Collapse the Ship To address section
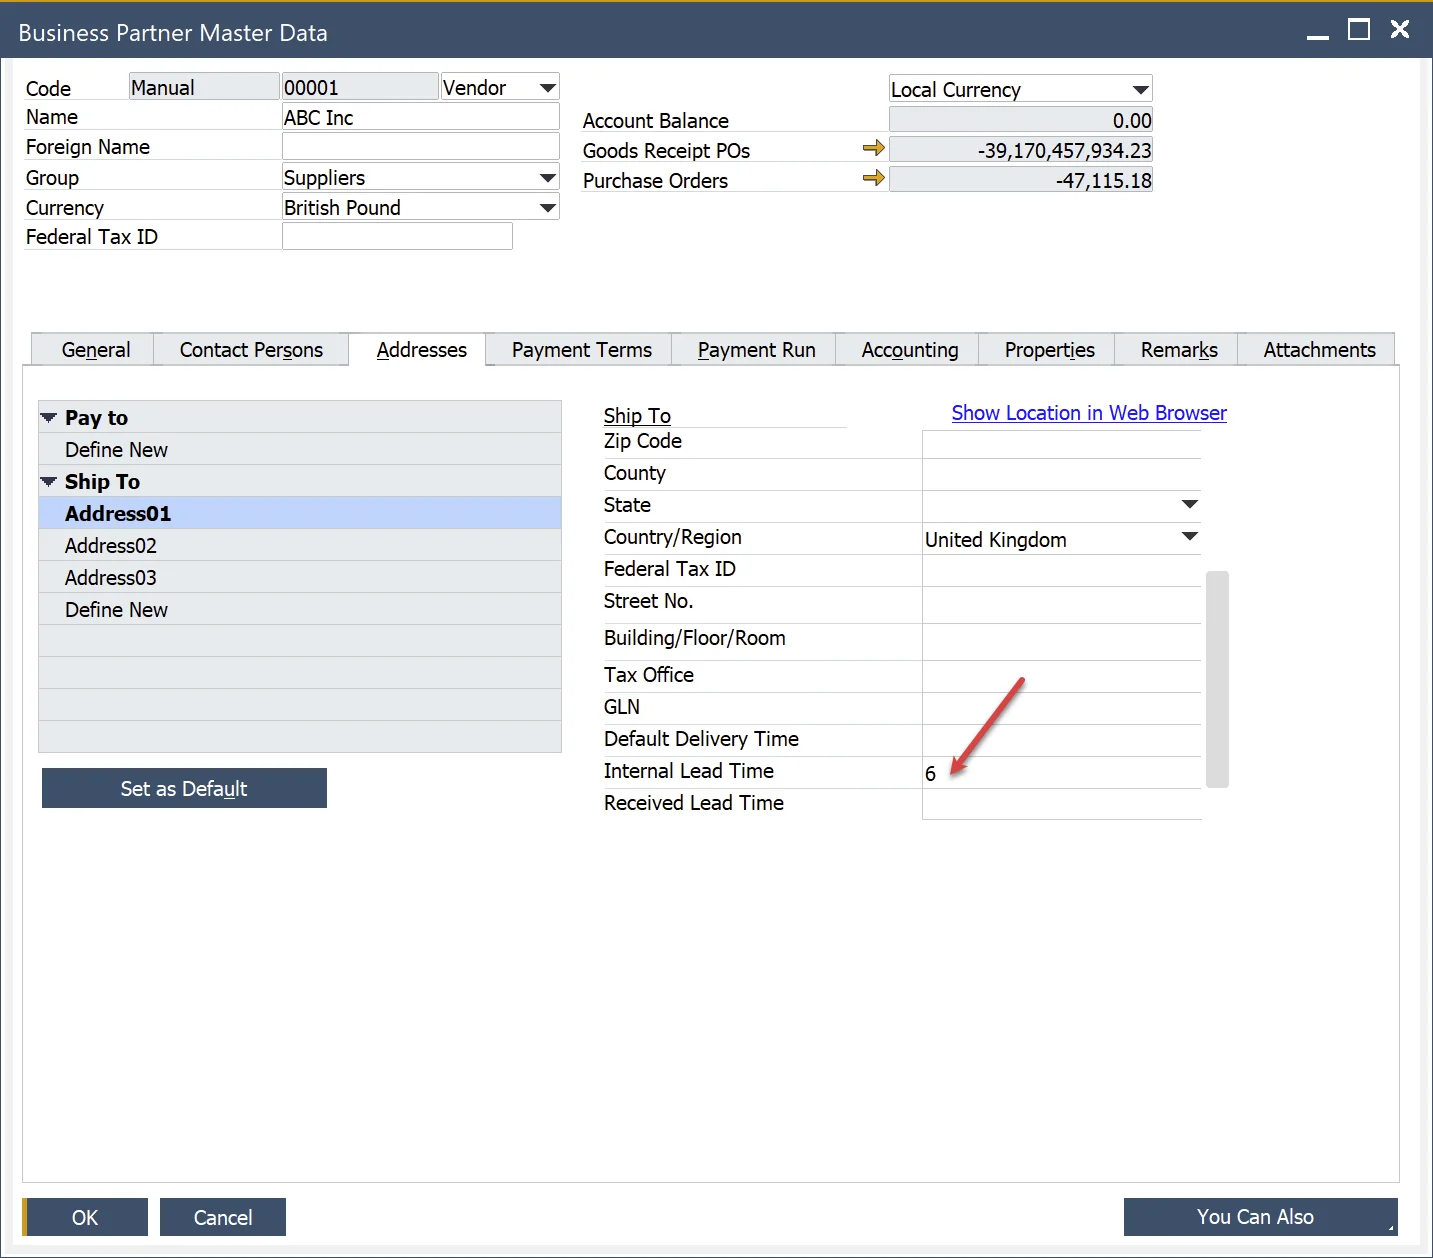Viewport: 1433px width, 1258px height. [x=48, y=482]
